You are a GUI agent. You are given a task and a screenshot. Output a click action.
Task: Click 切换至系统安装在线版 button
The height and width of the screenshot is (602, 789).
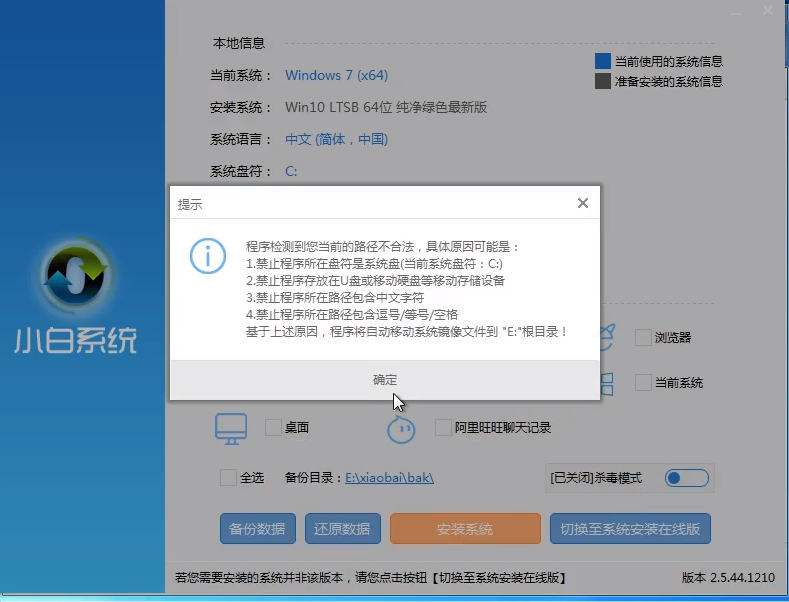point(629,529)
